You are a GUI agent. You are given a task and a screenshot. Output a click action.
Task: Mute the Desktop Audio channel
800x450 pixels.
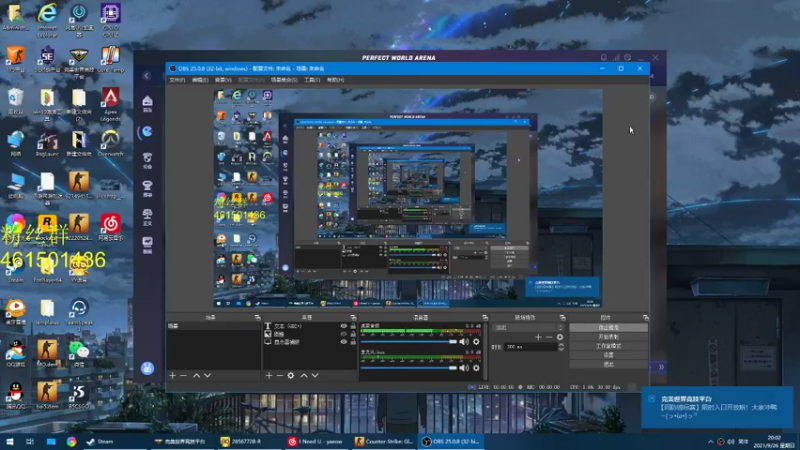464,342
